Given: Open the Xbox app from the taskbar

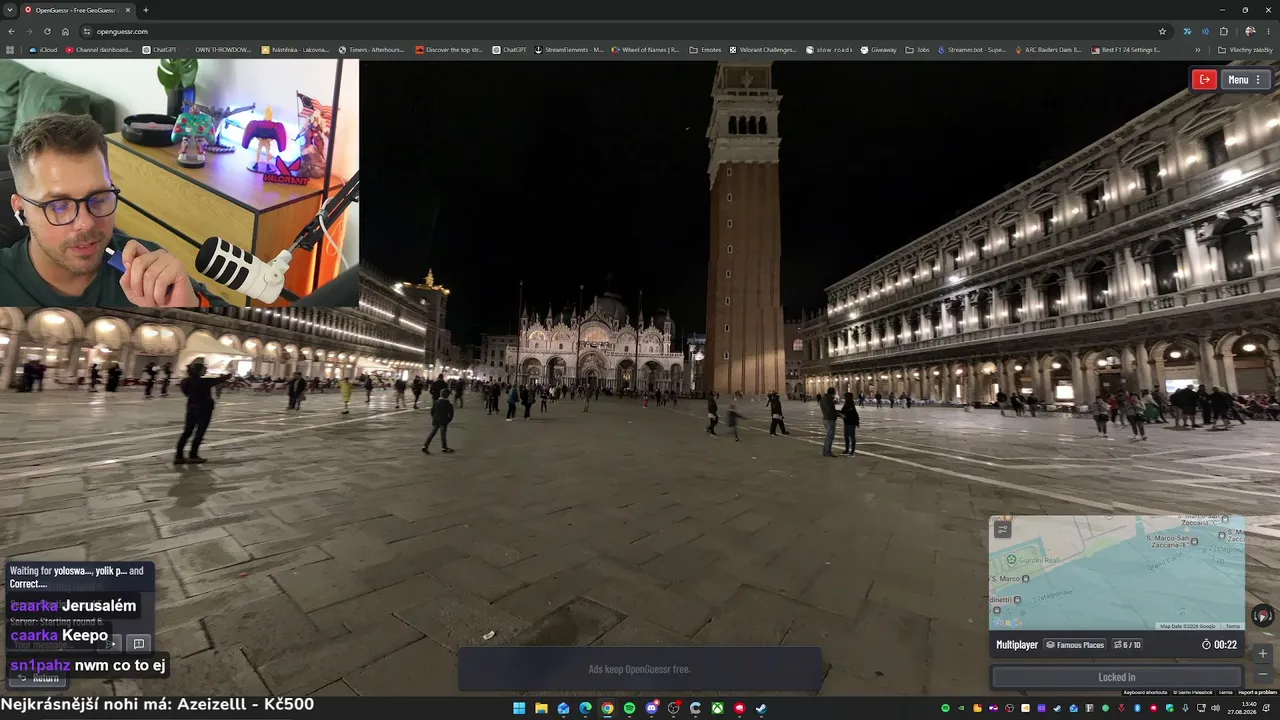Looking at the screenshot, I should (717, 708).
